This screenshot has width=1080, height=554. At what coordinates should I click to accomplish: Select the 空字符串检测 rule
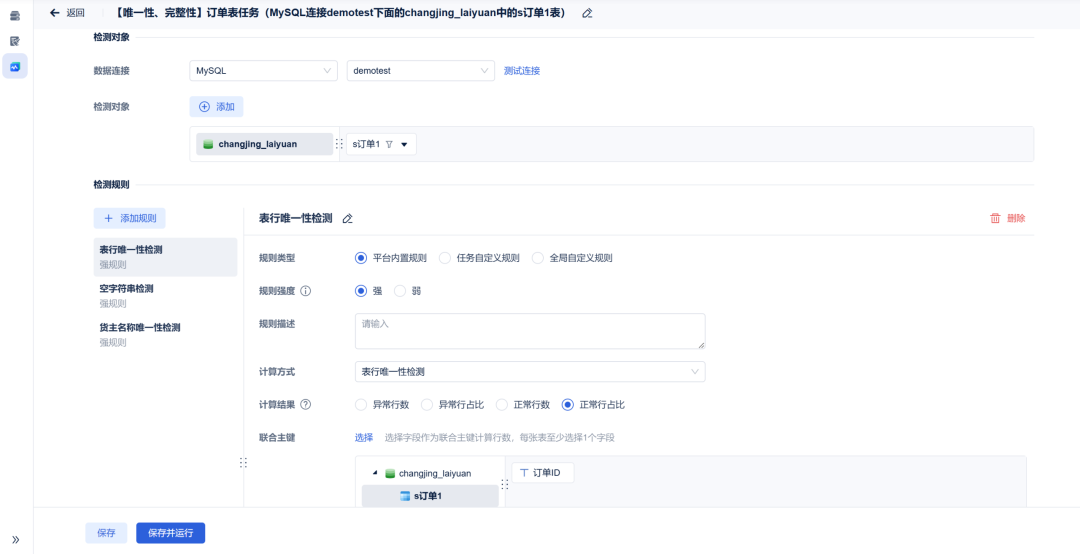click(165, 296)
